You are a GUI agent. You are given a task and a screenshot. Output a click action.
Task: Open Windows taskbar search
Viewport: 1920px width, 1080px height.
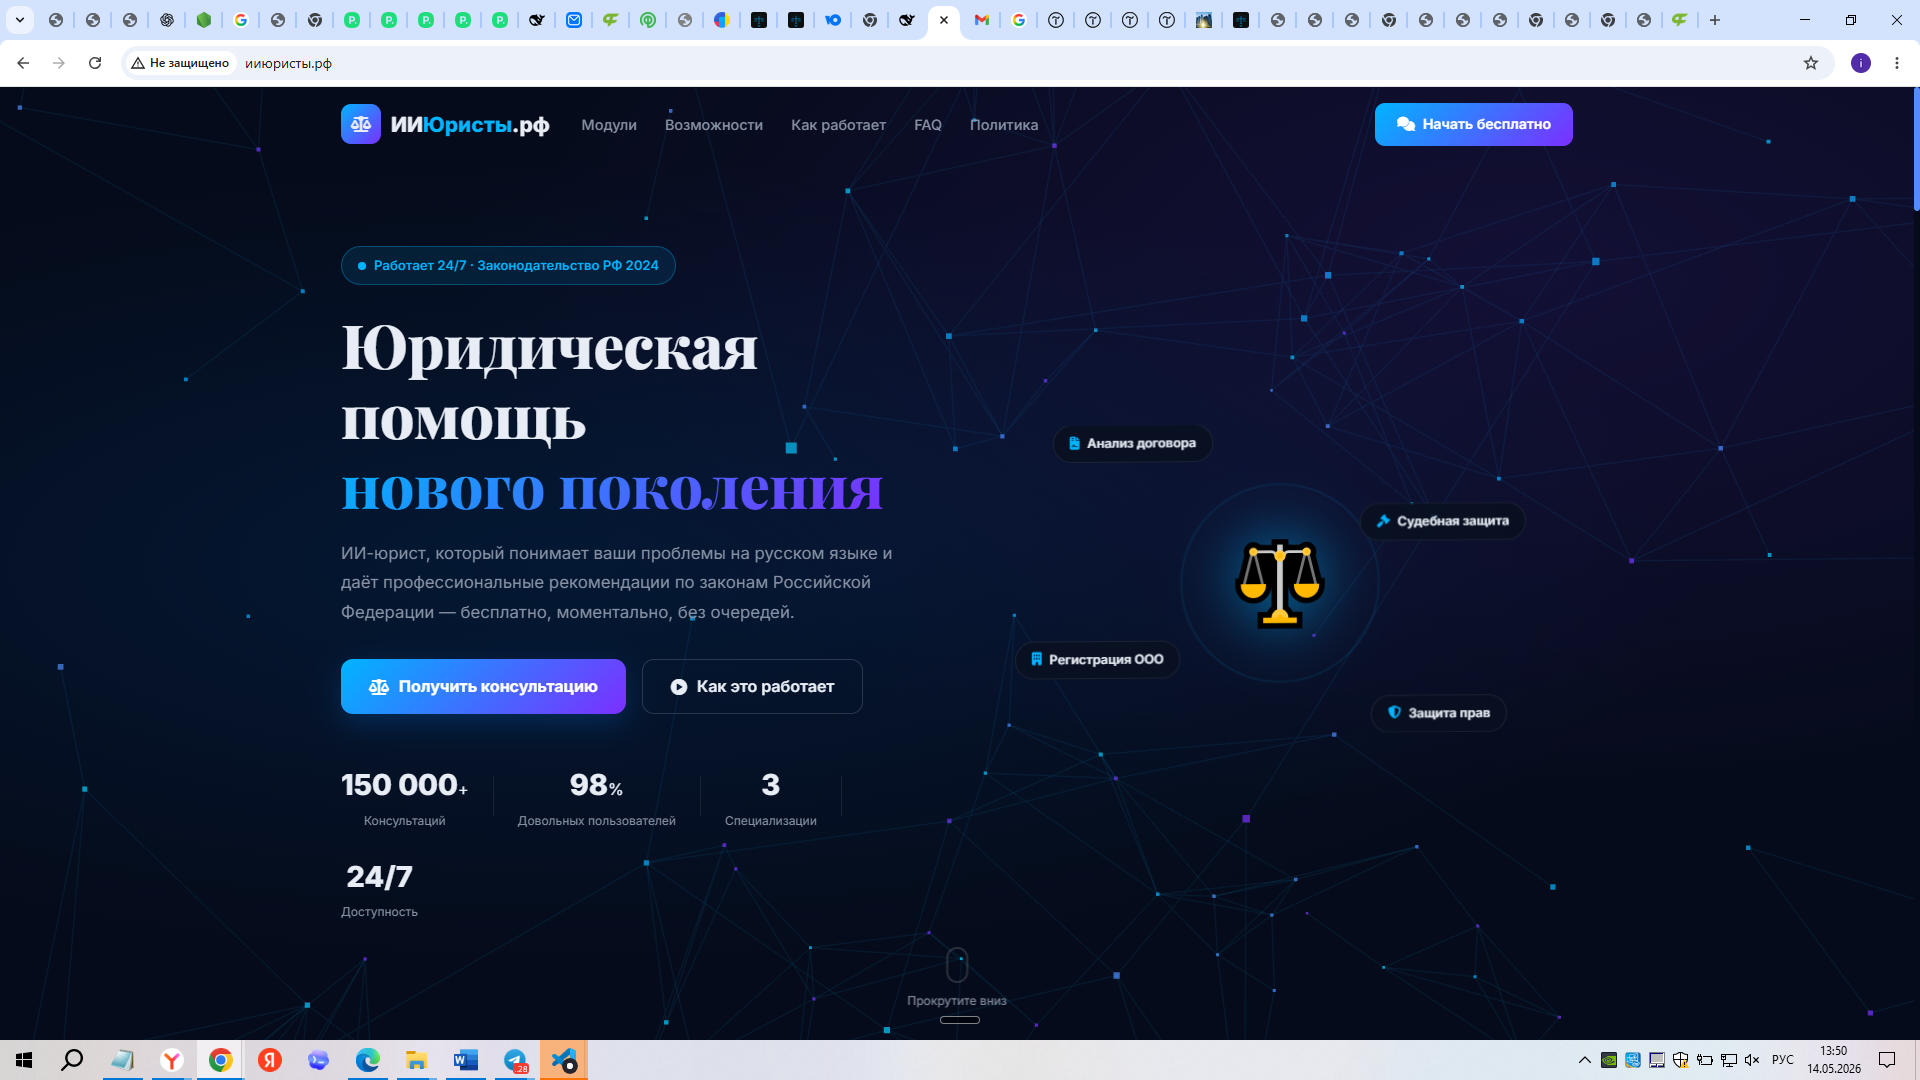[x=72, y=1060]
